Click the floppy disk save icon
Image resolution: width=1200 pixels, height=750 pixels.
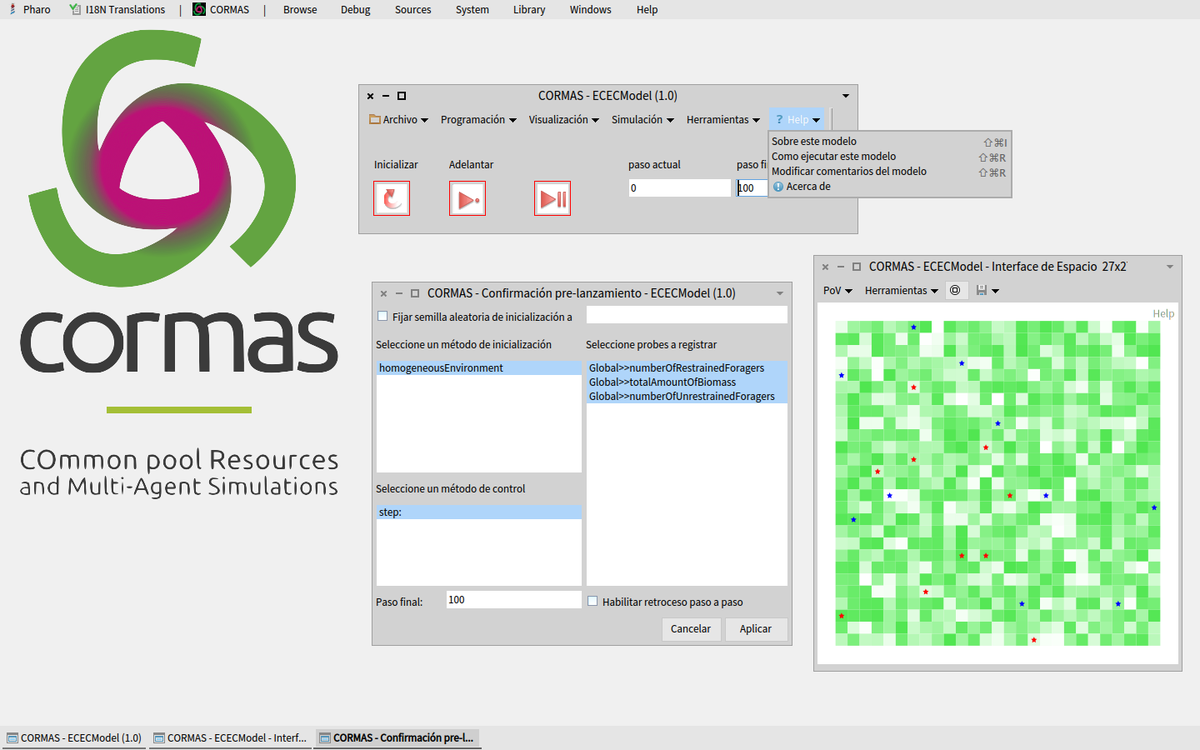981,290
